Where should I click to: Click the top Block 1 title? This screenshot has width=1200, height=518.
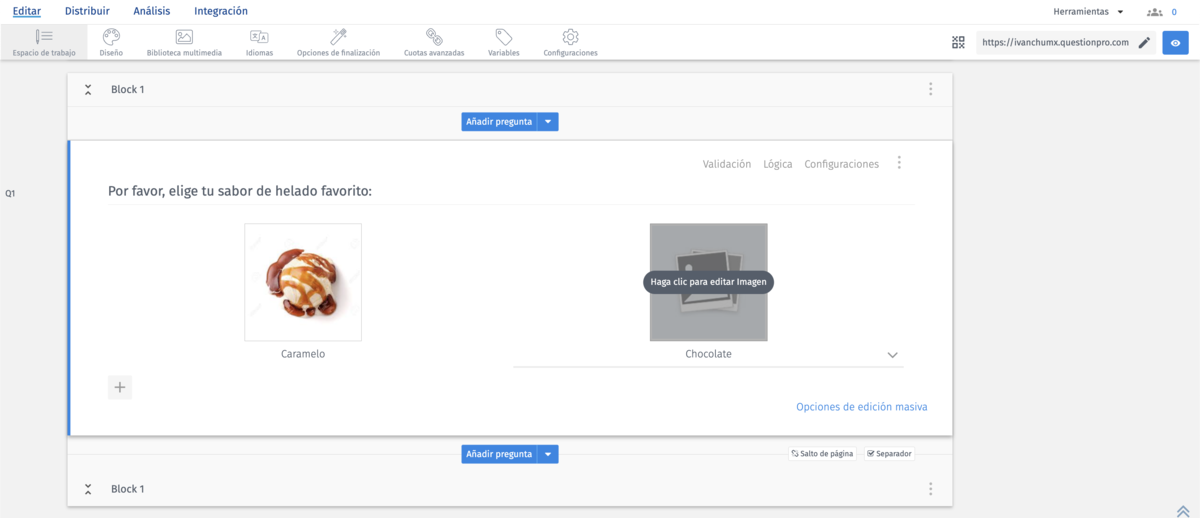128,89
